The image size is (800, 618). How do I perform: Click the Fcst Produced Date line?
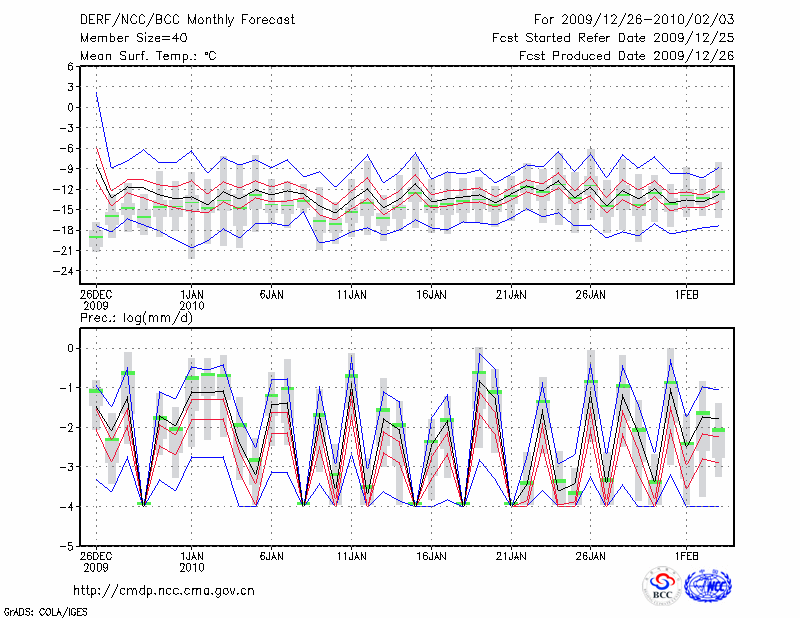click(x=626, y=55)
